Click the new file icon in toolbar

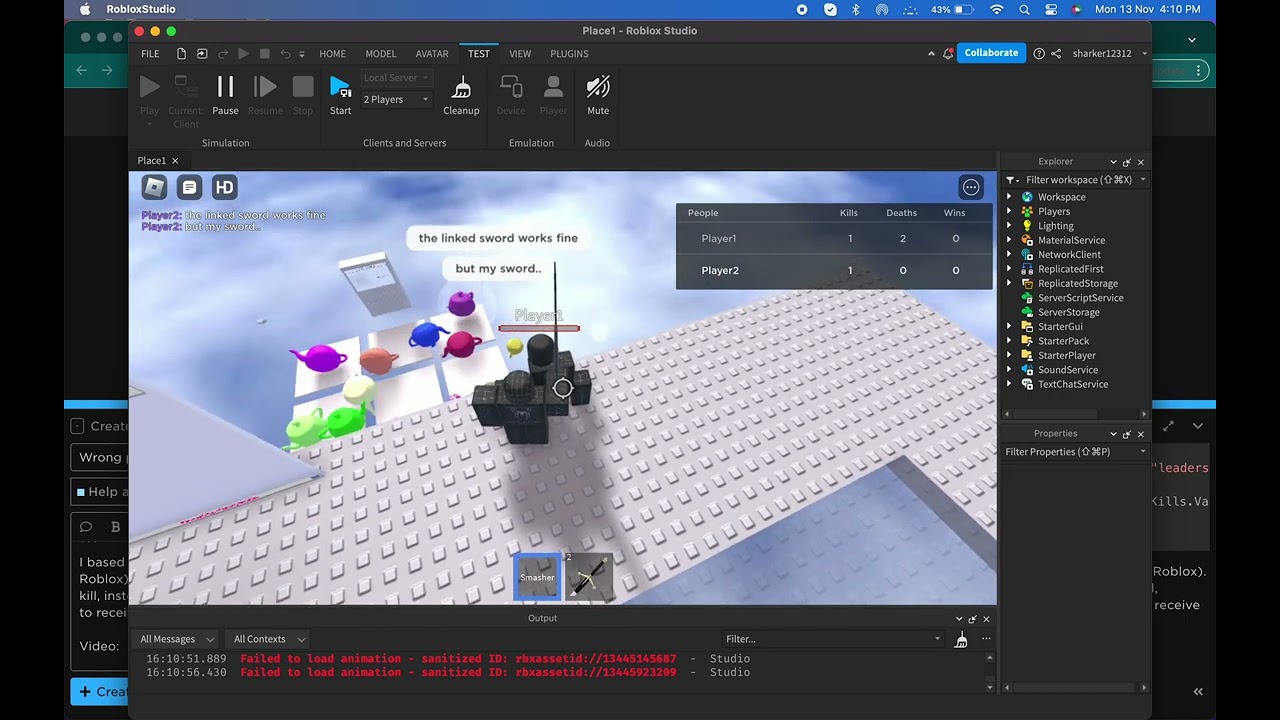181,54
